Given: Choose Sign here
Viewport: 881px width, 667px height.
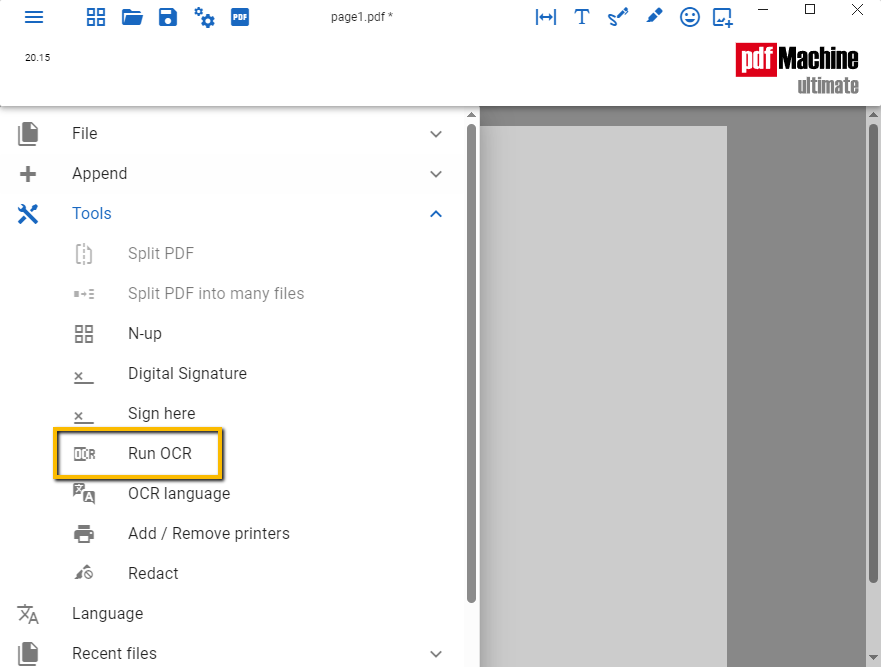Looking at the screenshot, I should point(162,414).
